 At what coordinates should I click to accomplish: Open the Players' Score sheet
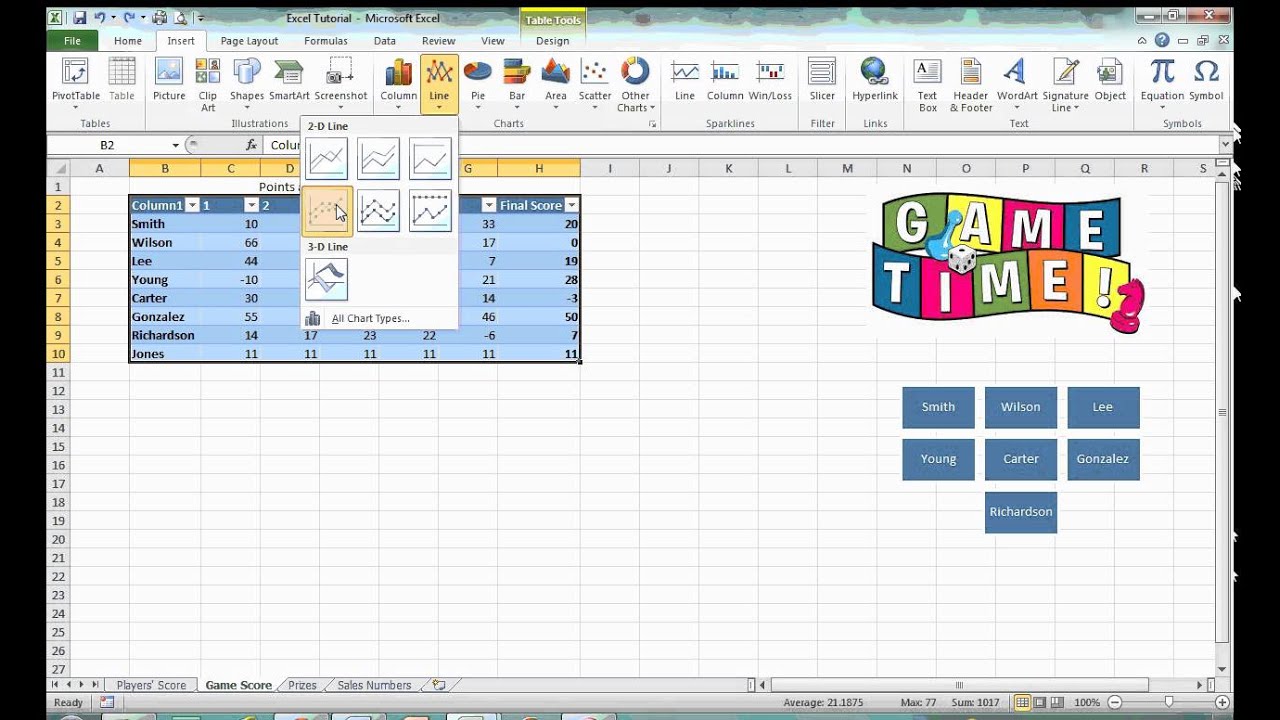pyautogui.click(x=151, y=685)
